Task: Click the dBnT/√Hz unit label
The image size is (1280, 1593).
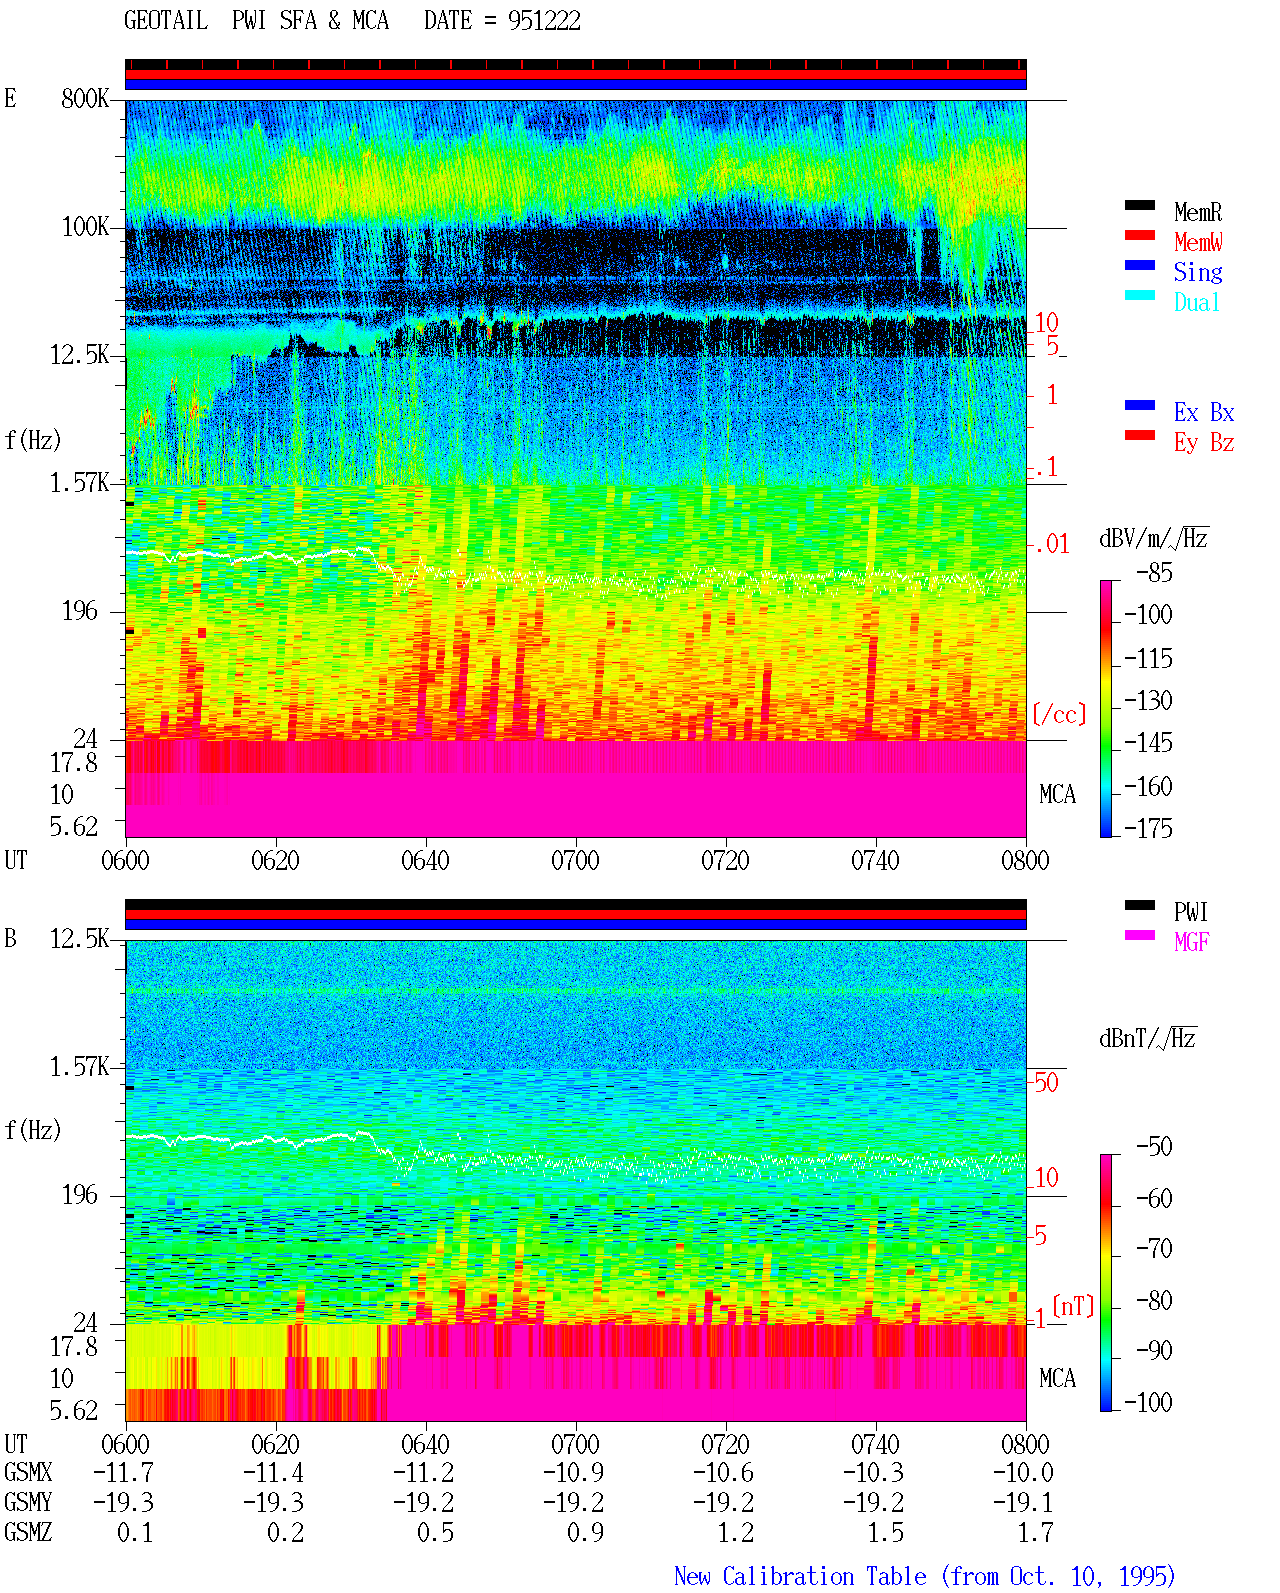Action: tap(1148, 1038)
